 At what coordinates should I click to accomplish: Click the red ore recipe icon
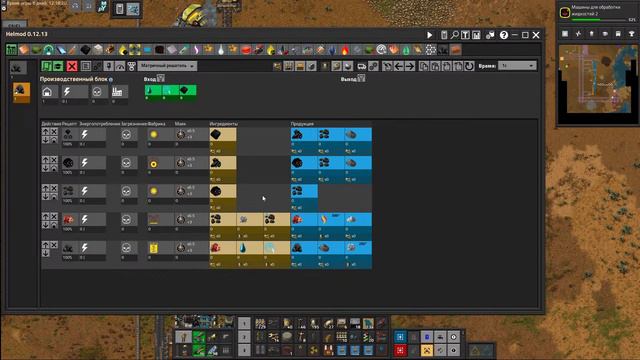point(68,220)
